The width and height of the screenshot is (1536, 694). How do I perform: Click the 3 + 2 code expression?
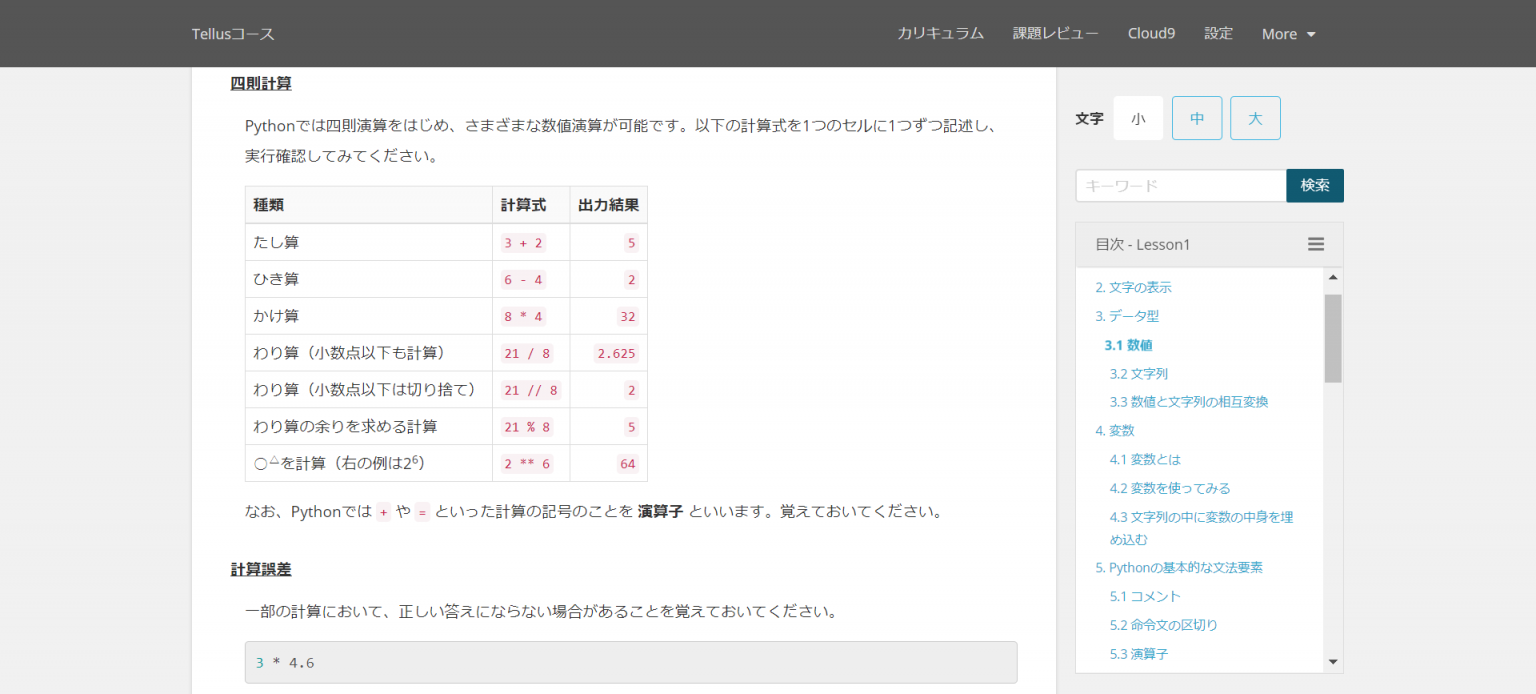pos(523,243)
